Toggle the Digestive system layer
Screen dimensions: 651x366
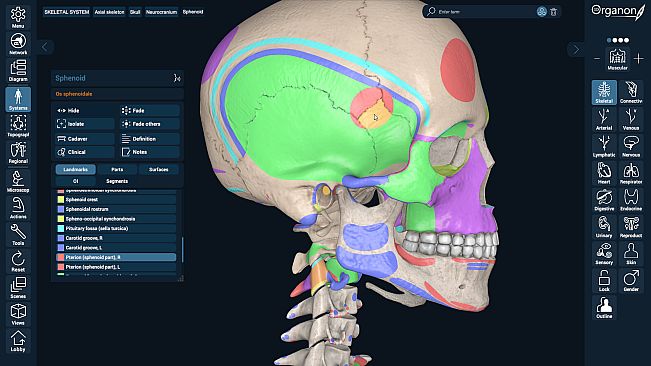604,200
